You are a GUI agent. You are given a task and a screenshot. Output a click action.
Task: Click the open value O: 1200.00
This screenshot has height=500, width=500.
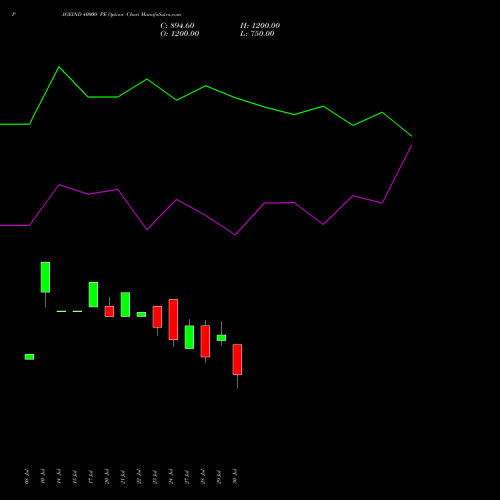[x=180, y=34]
